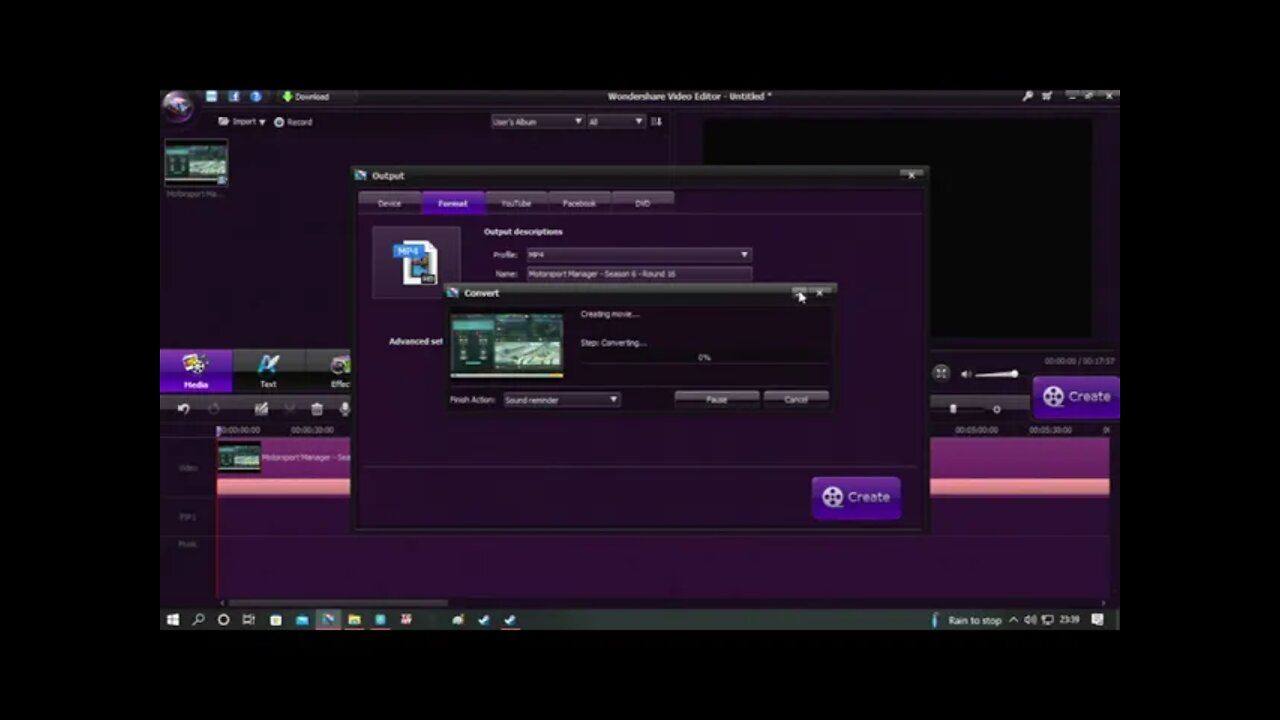
Task: Show hidden tray icons chevron
Action: click(1013, 620)
